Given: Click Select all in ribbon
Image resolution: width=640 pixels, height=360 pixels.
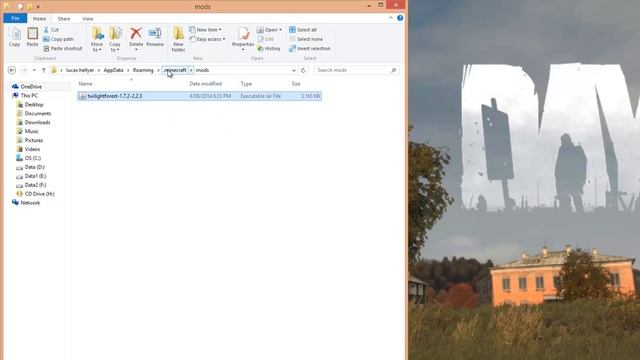Looking at the screenshot, I should tap(303, 30).
